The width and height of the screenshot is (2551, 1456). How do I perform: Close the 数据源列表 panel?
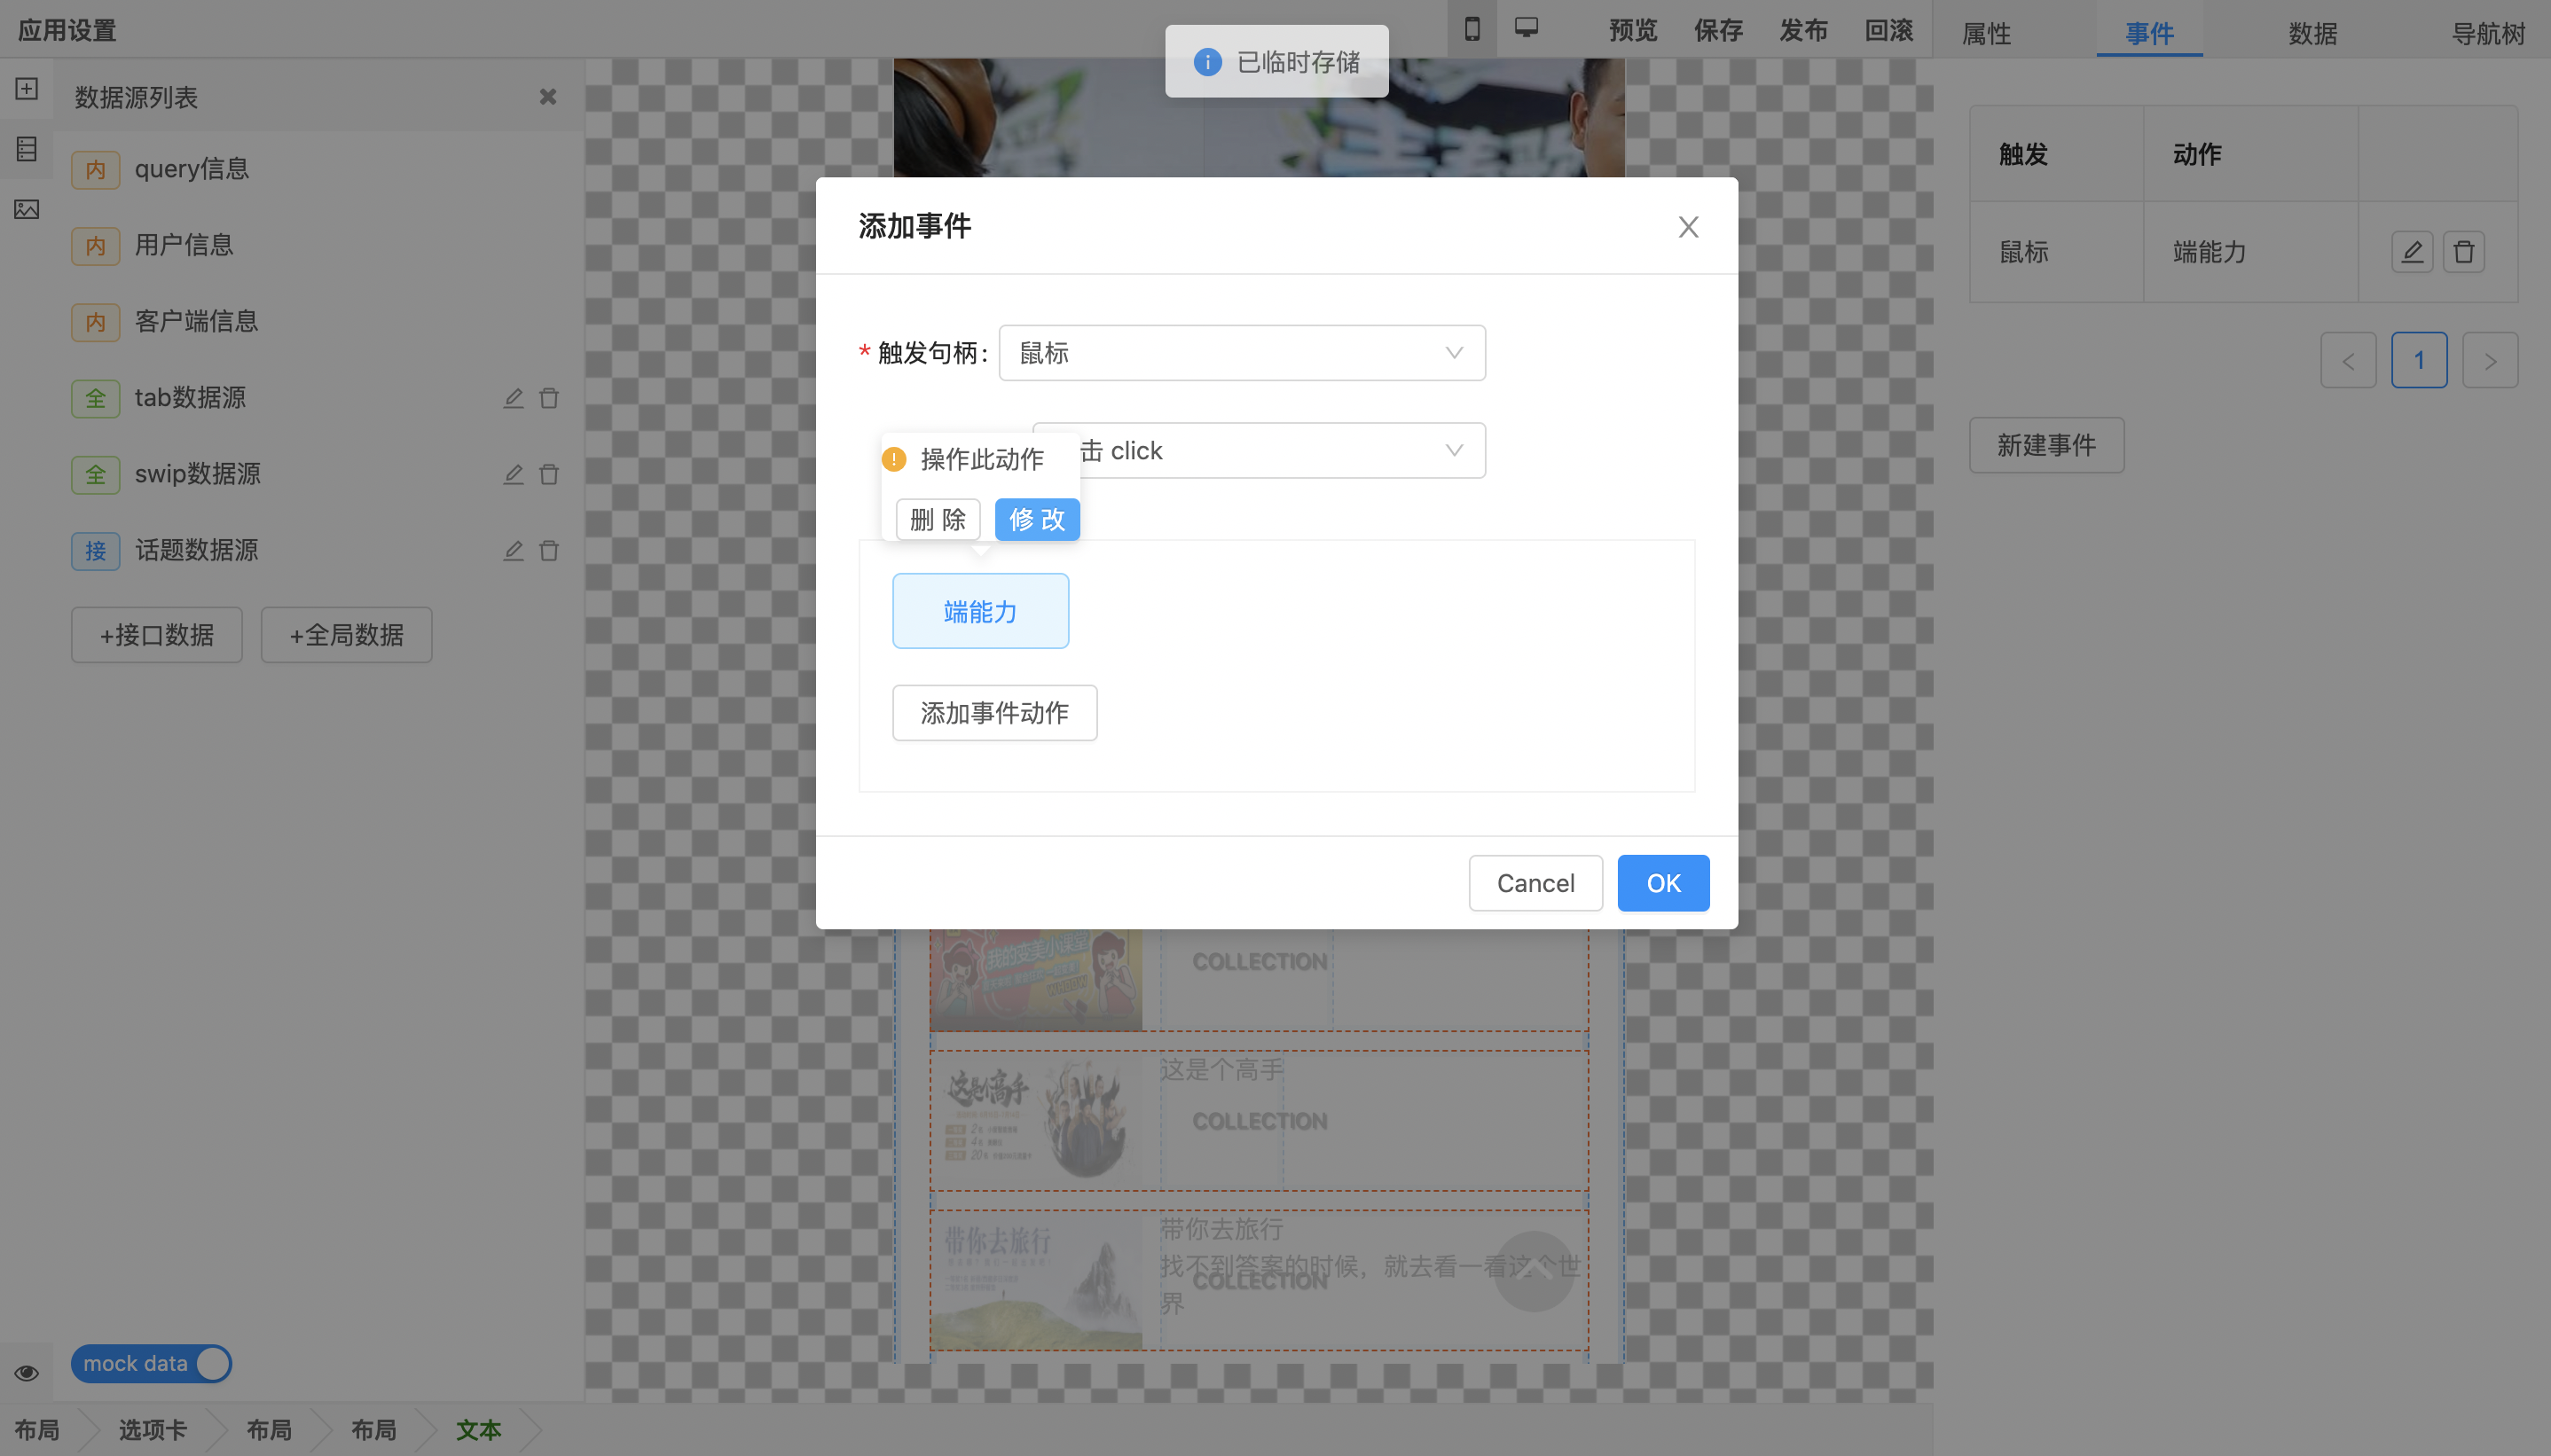[x=547, y=97]
